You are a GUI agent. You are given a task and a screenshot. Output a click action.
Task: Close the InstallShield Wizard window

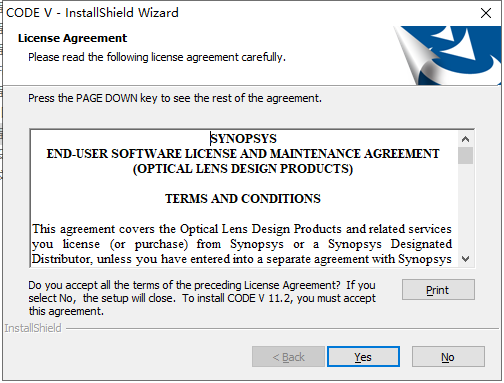pos(486,13)
